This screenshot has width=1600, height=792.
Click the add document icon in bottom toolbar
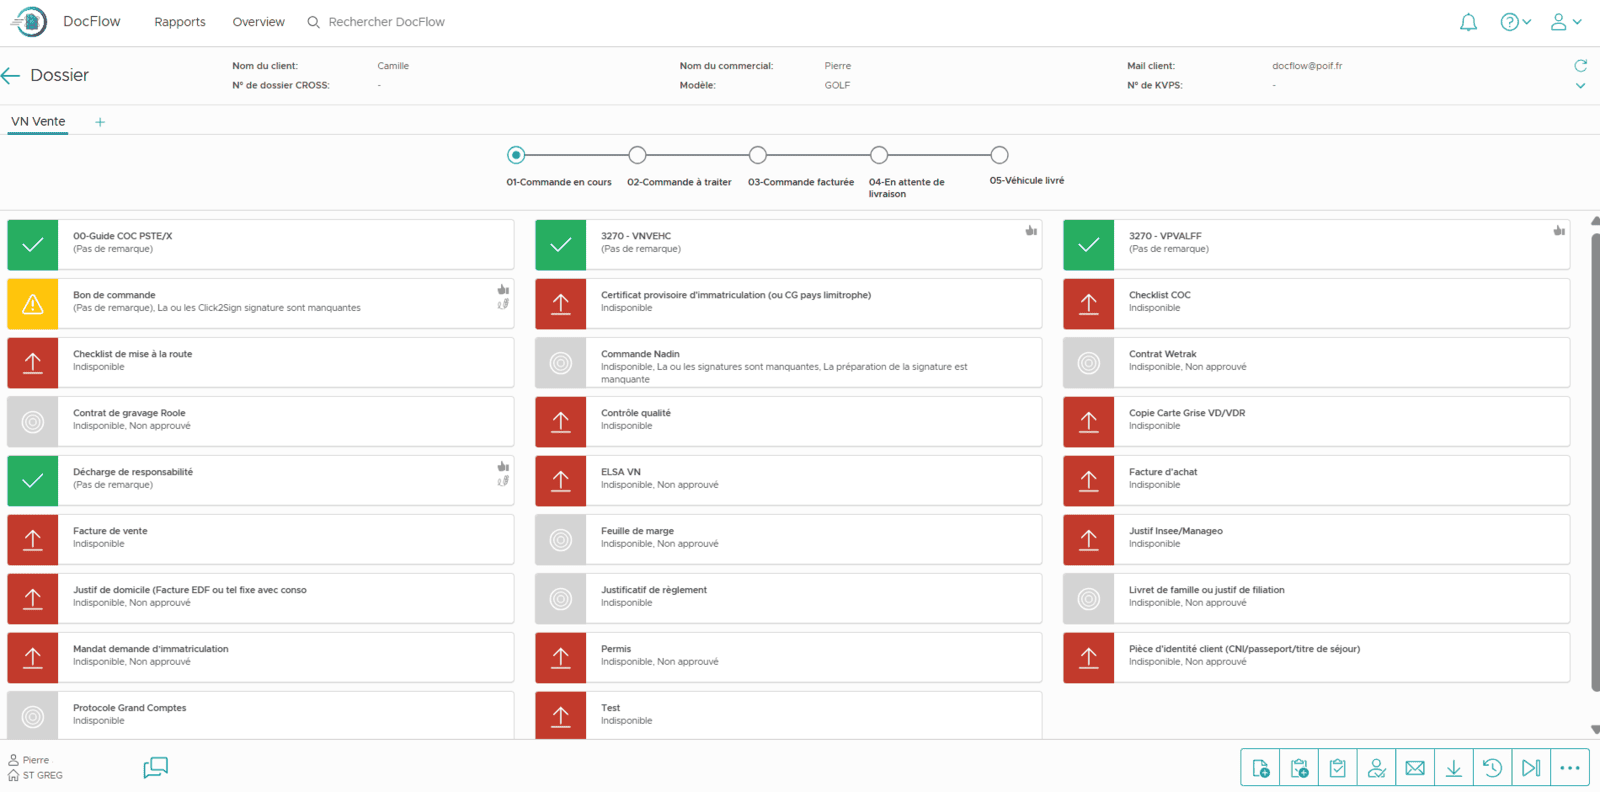click(1260, 768)
